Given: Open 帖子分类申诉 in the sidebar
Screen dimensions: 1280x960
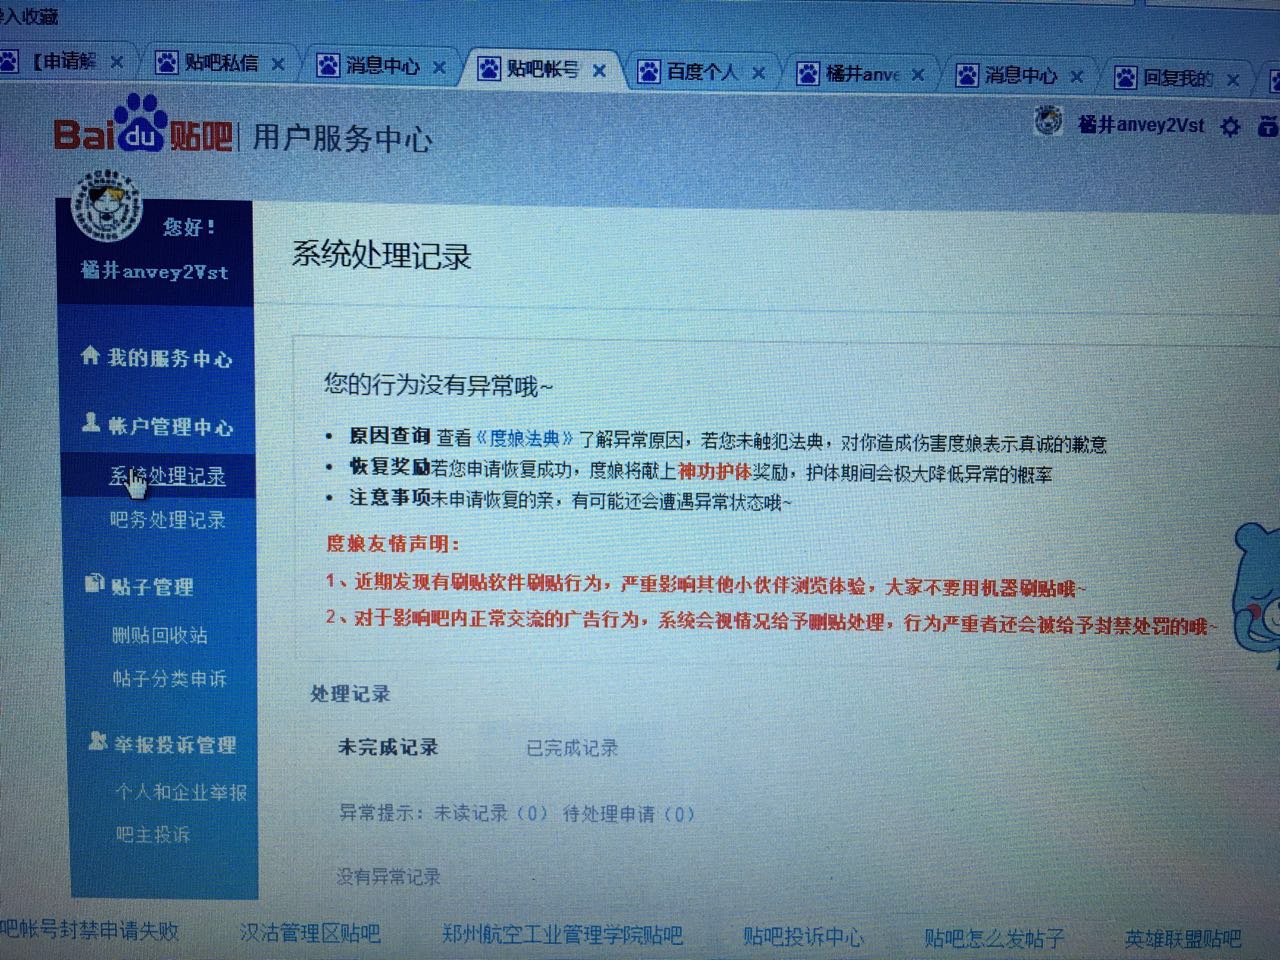Looking at the screenshot, I should click(x=169, y=679).
